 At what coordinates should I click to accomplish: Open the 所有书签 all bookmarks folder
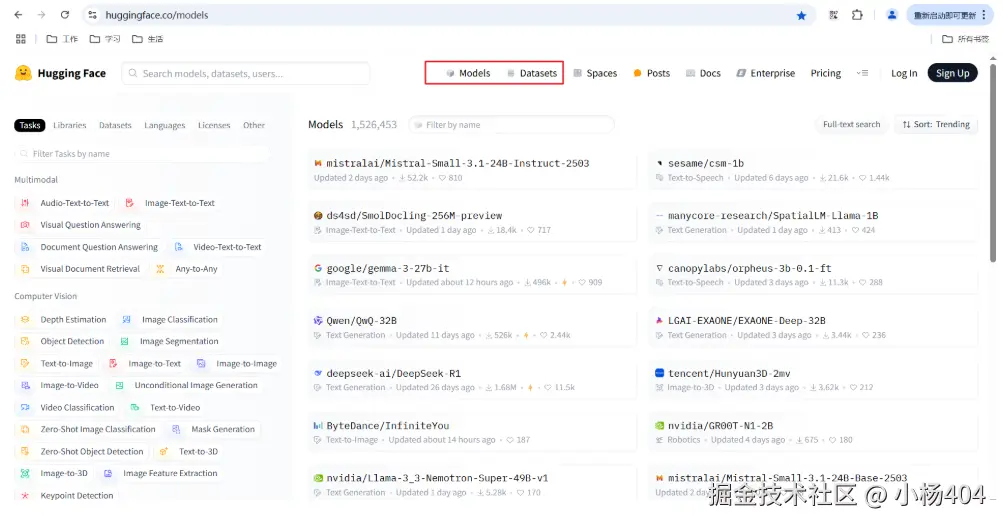(x=965, y=39)
